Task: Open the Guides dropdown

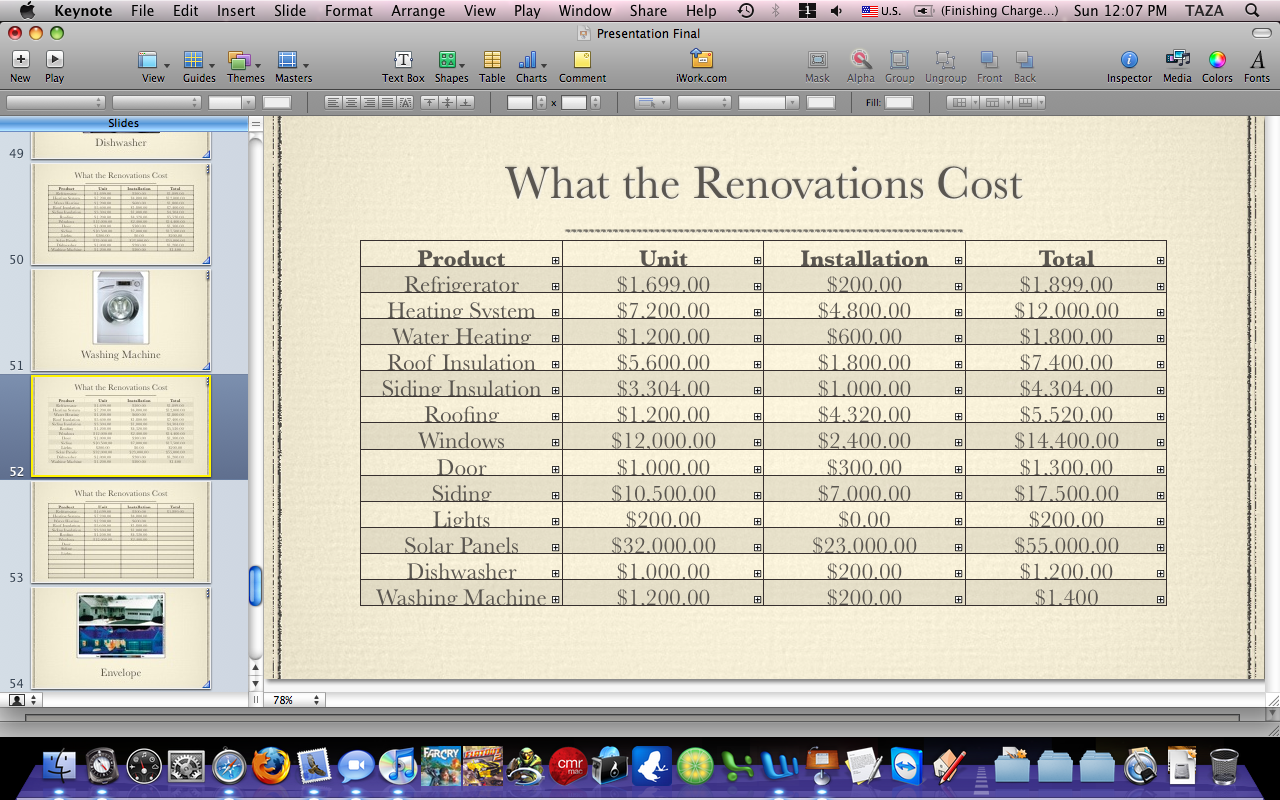Action: pyautogui.click(x=199, y=66)
